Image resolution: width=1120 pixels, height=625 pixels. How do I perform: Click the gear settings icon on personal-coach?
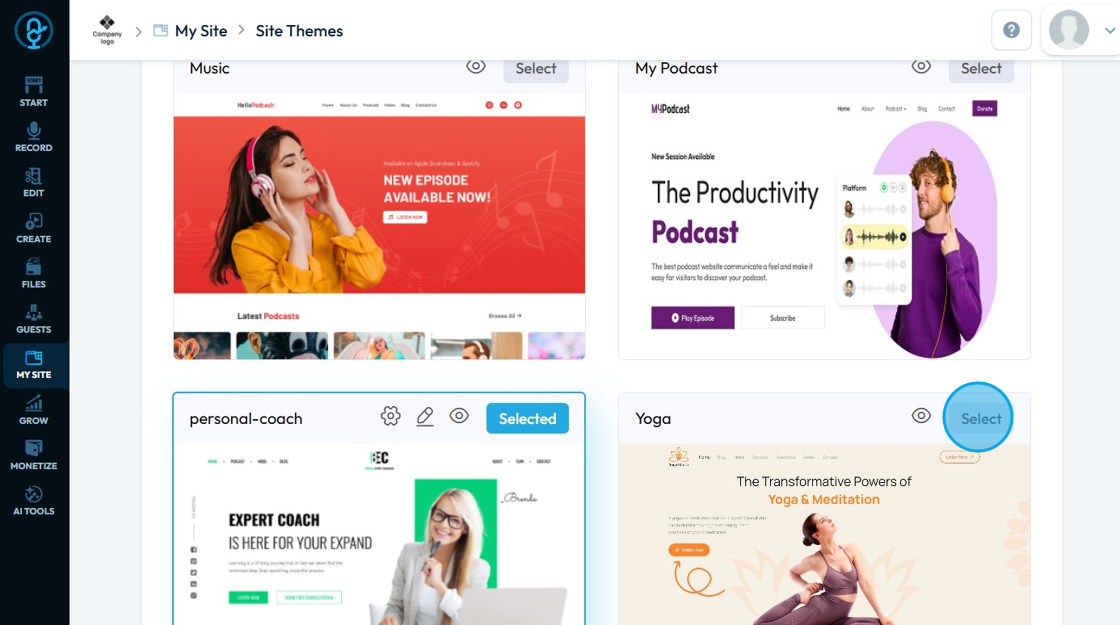tap(391, 416)
